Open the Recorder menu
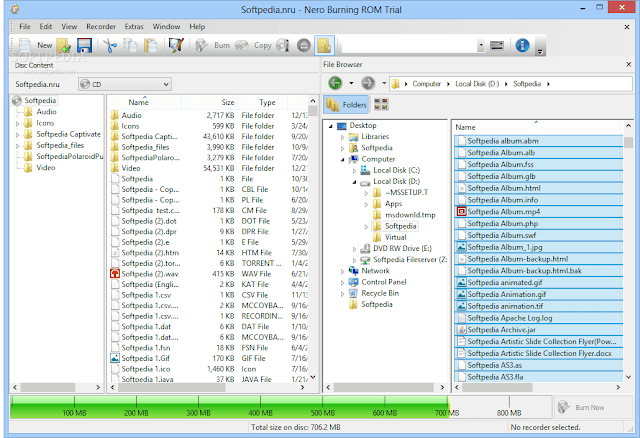The height and width of the screenshot is (438, 640). [x=101, y=27]
